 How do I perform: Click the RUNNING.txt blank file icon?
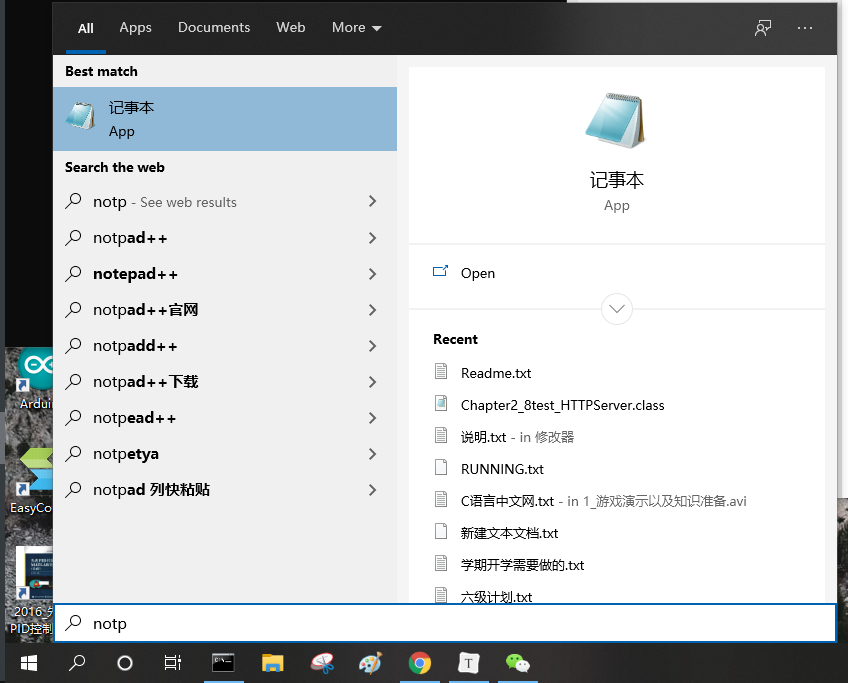pyautogui.click(x=441, y=467)
